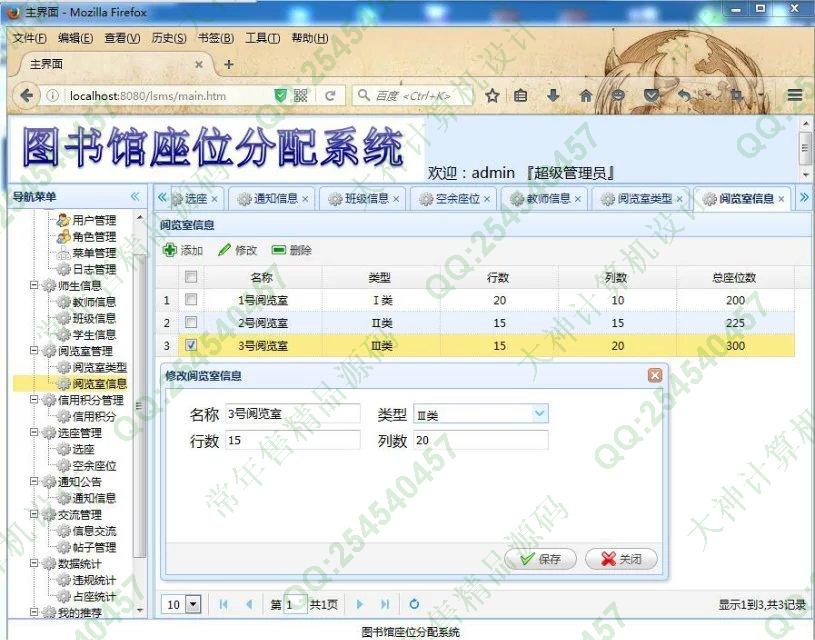The height and width of the screenshot is (640, 815).
Task: Open the bookmarks list icon
Action: click(x=520, y=95)
